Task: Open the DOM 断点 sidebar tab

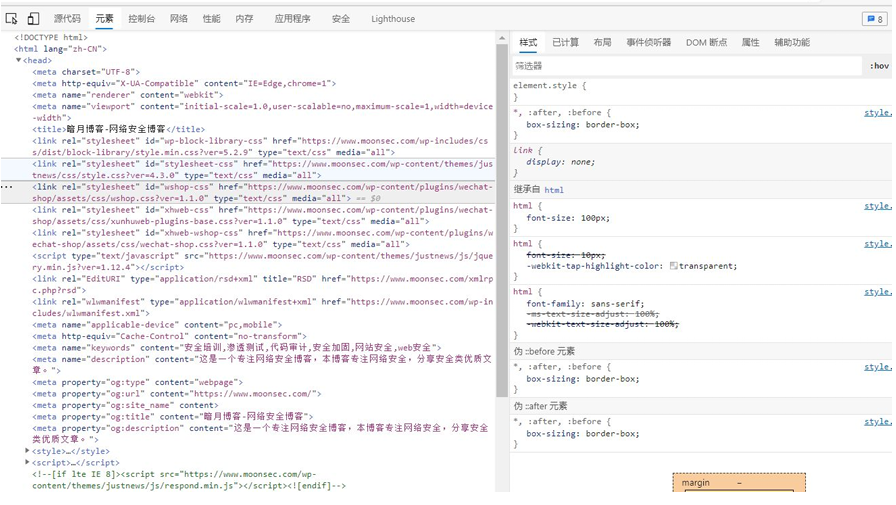Action: [707, 42]
